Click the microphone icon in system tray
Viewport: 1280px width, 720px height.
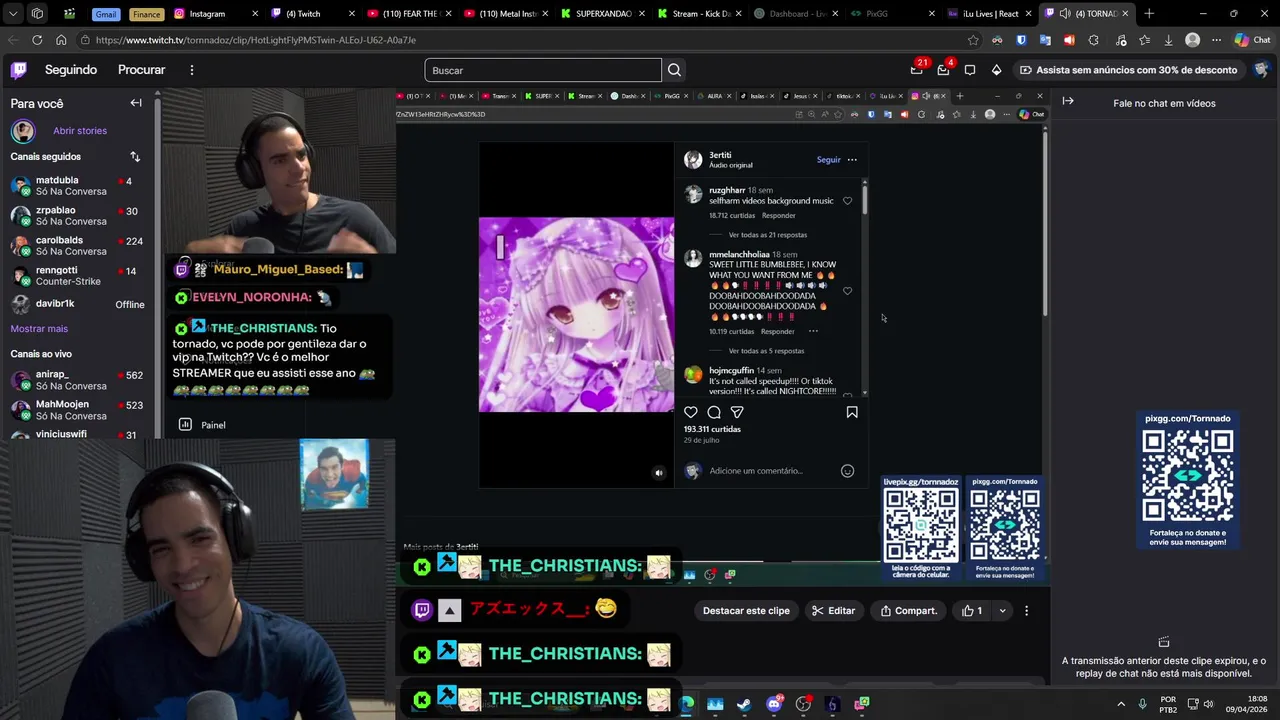point(1142,704)
